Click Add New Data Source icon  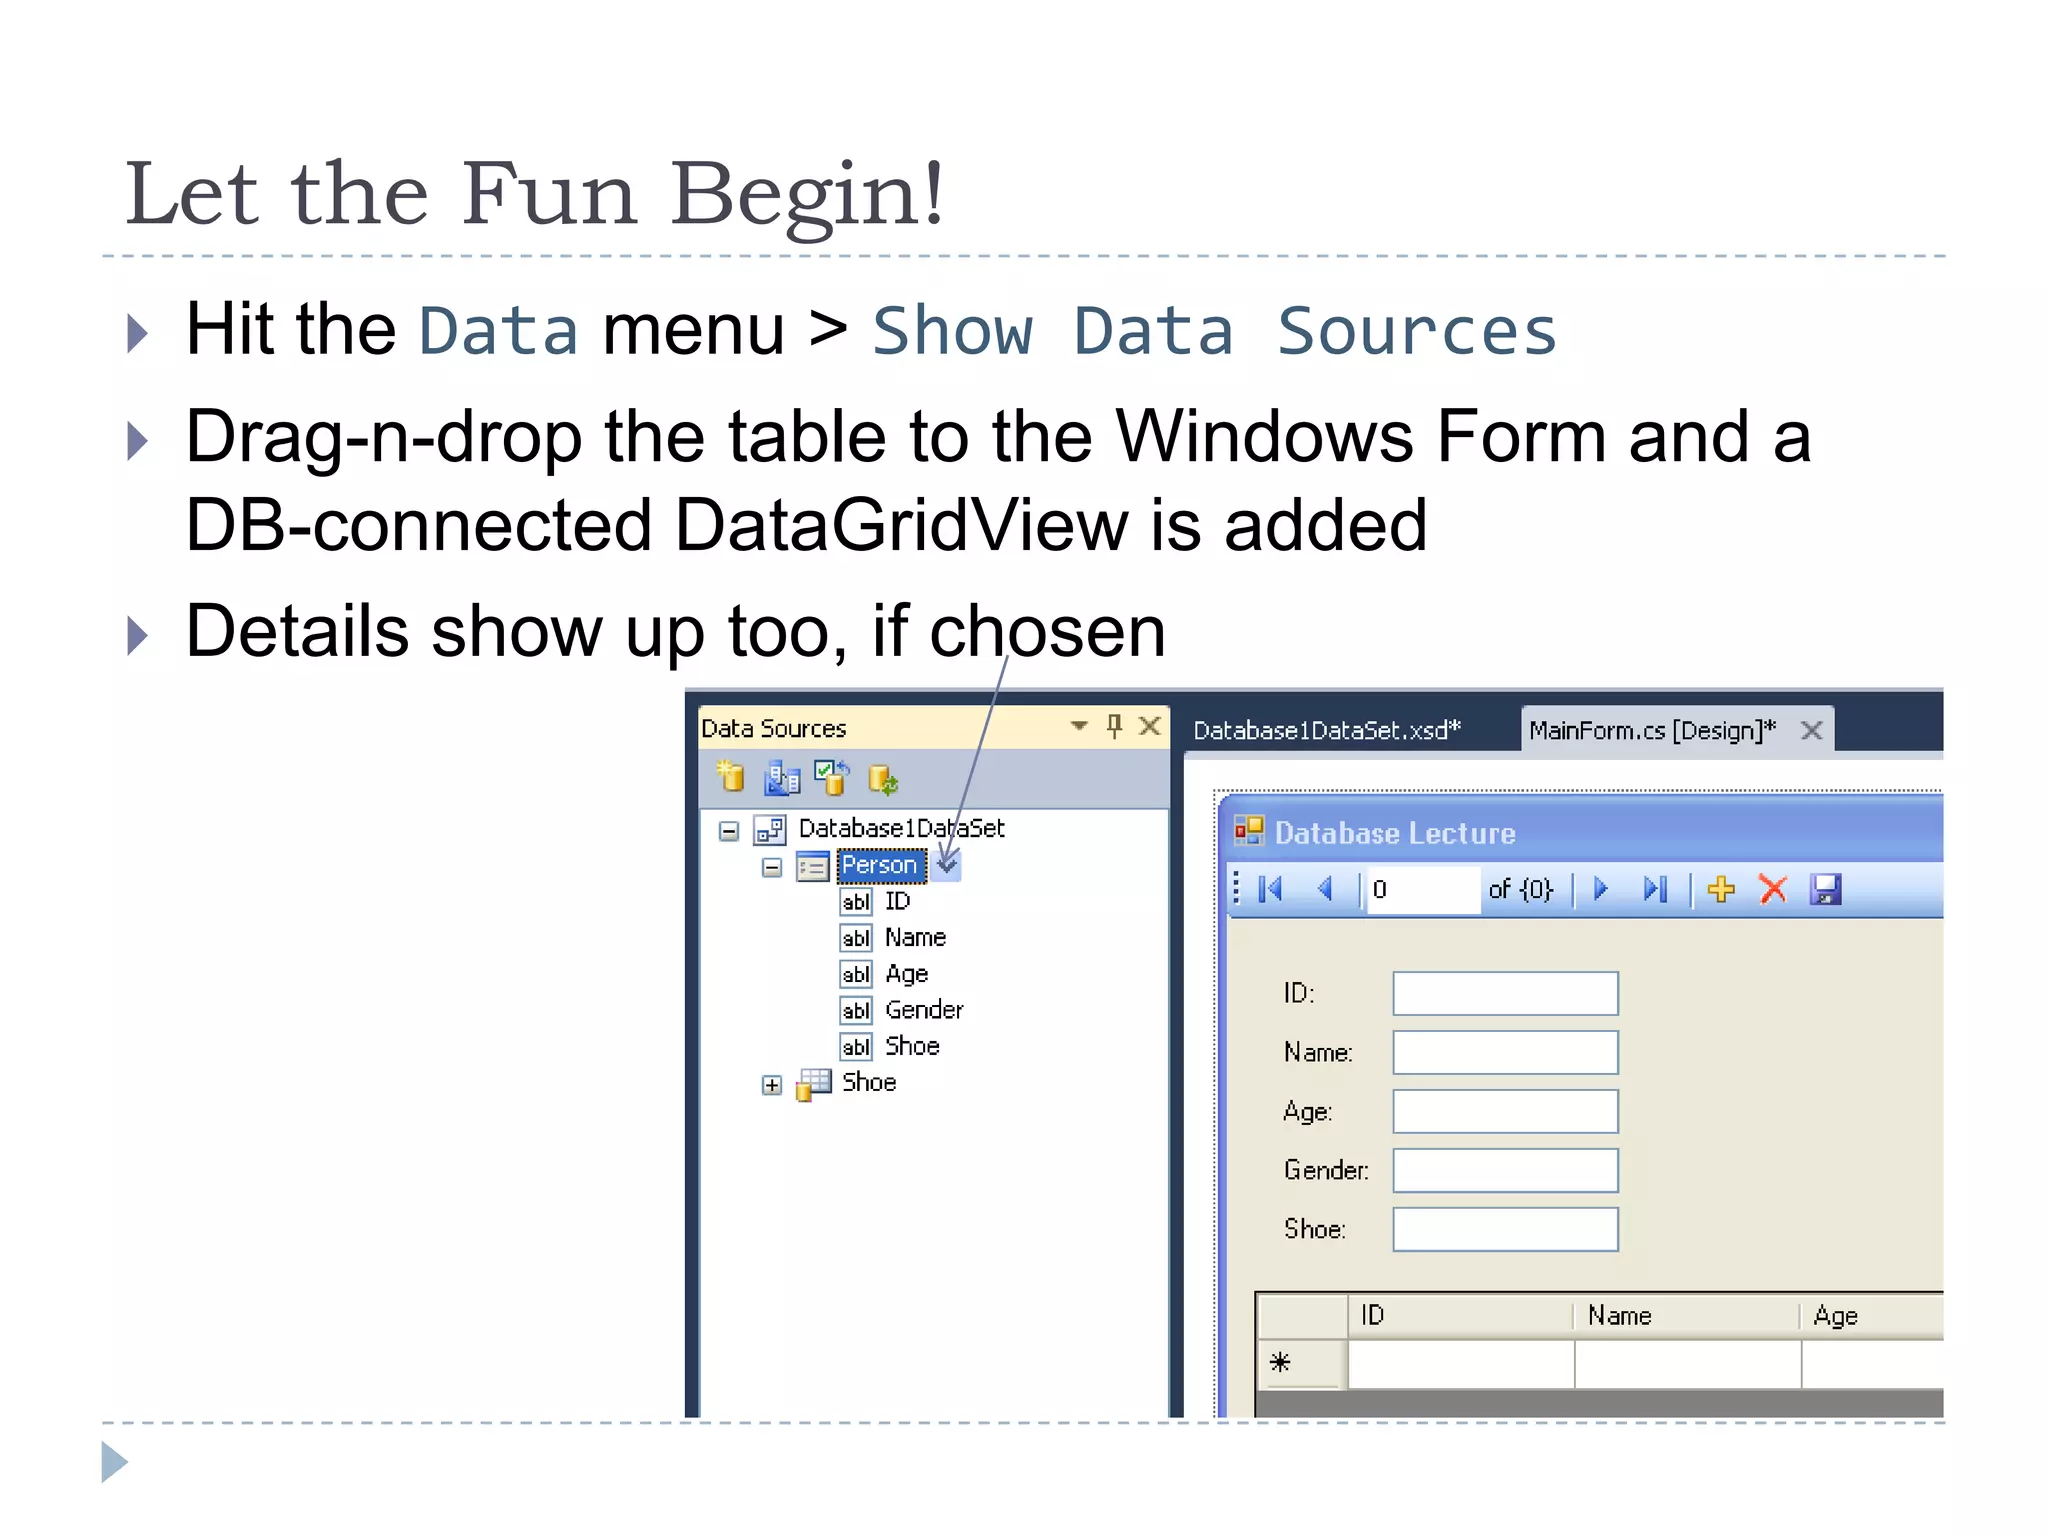[731, 777]
